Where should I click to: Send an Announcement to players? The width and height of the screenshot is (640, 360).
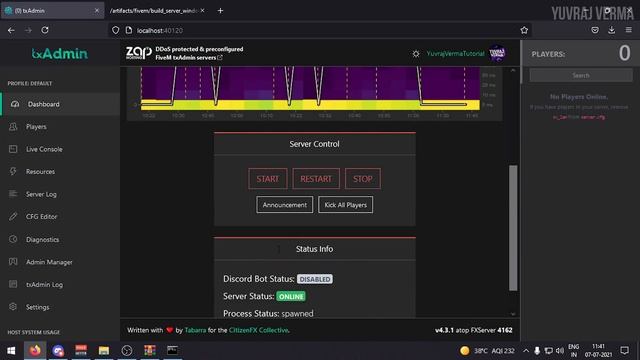(x=284, y=205)
